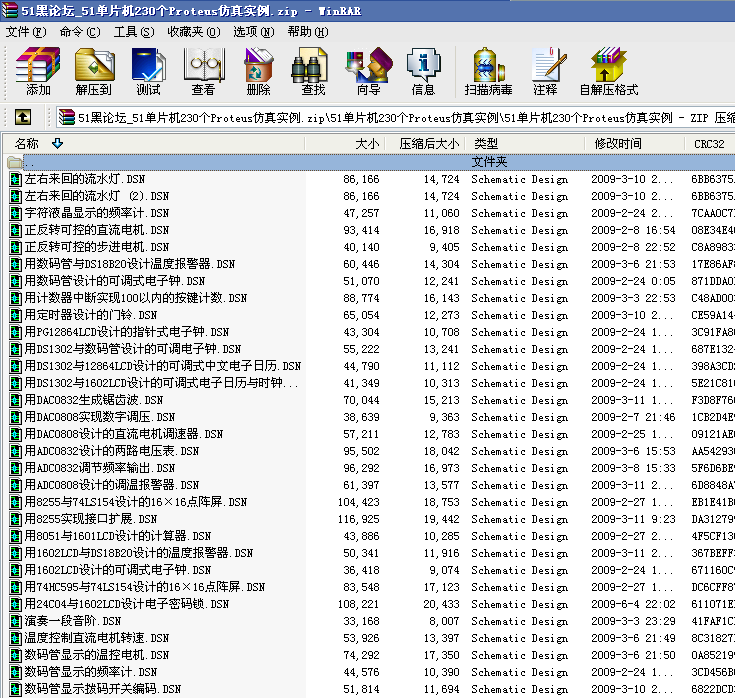Image resolution: width=735 pixels, height=698 pixels.
Task: Sort files by CRC32 column header
Action: 709,143
